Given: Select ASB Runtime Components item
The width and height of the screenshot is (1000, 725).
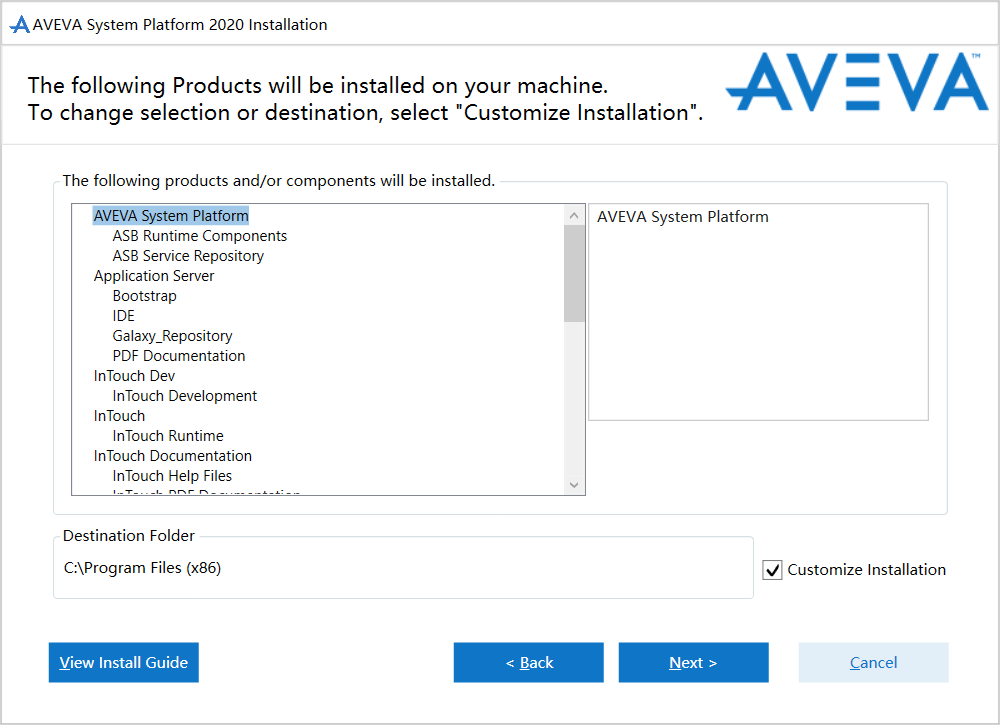Looking at the screenshot, I should [x=200, y=236].
